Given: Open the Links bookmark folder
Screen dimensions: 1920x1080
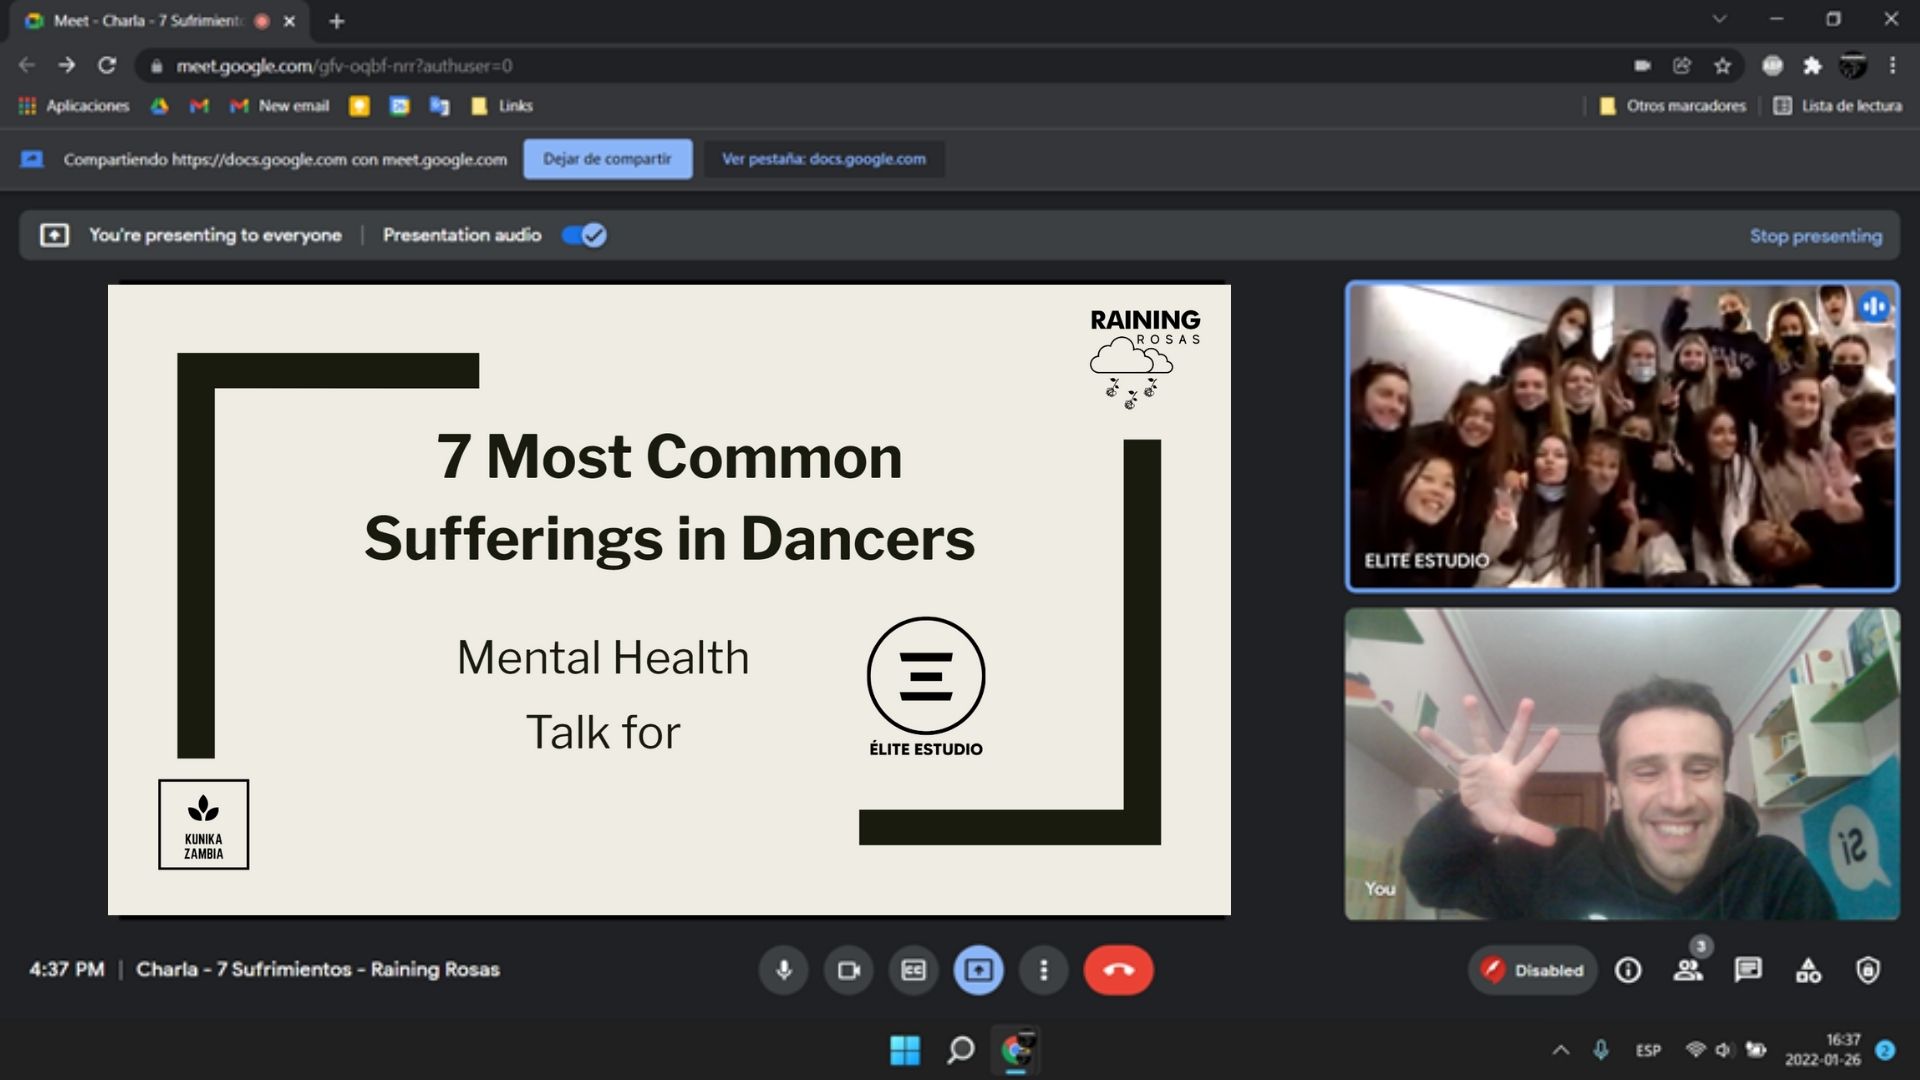Looking at the screenshot, I should click(502, 106).
